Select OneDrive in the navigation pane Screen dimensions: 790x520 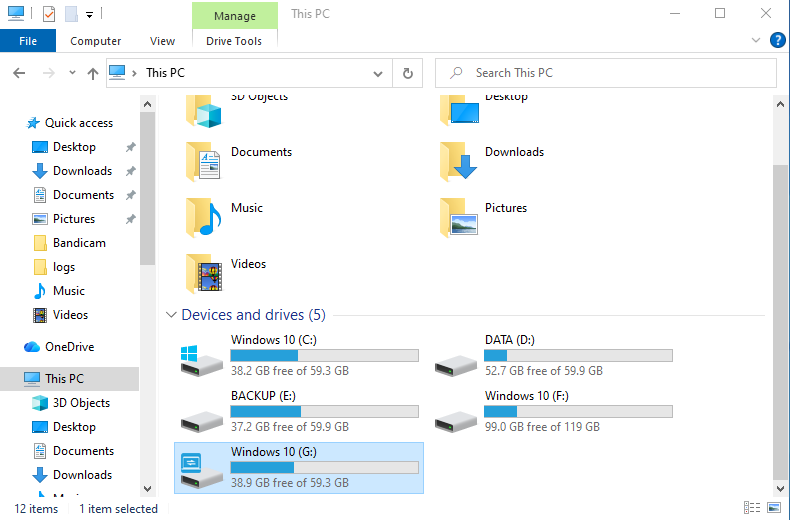70,347
